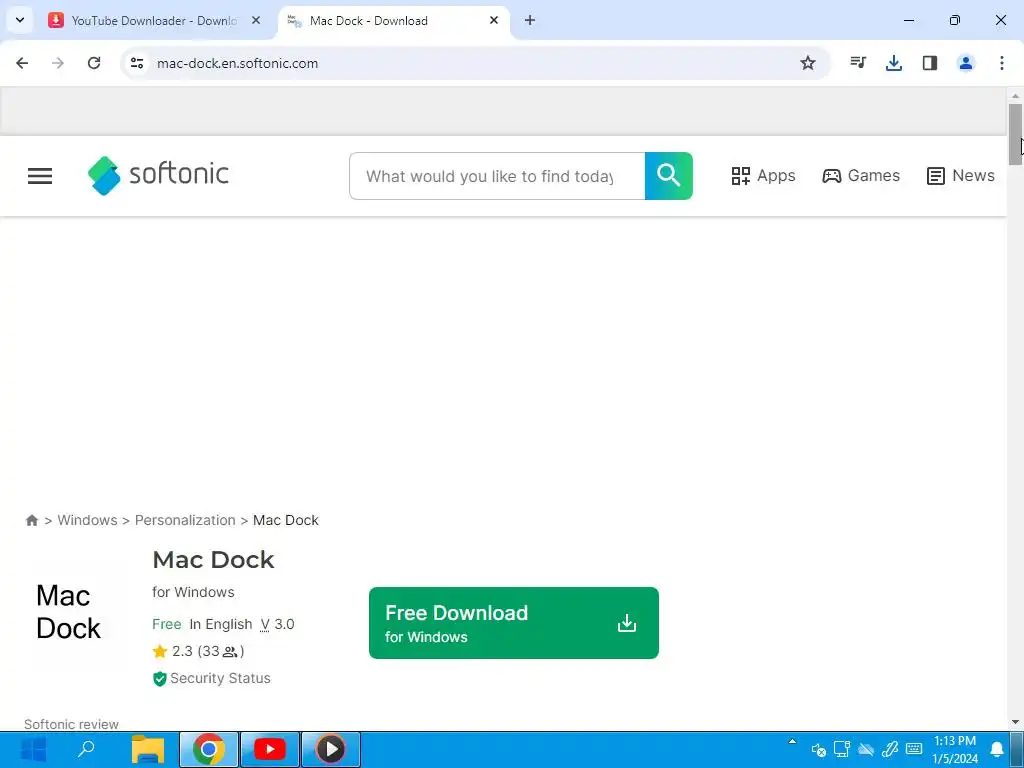1024x768 pixels.
Task: Click the network tray icon
Action: (842, 748)
